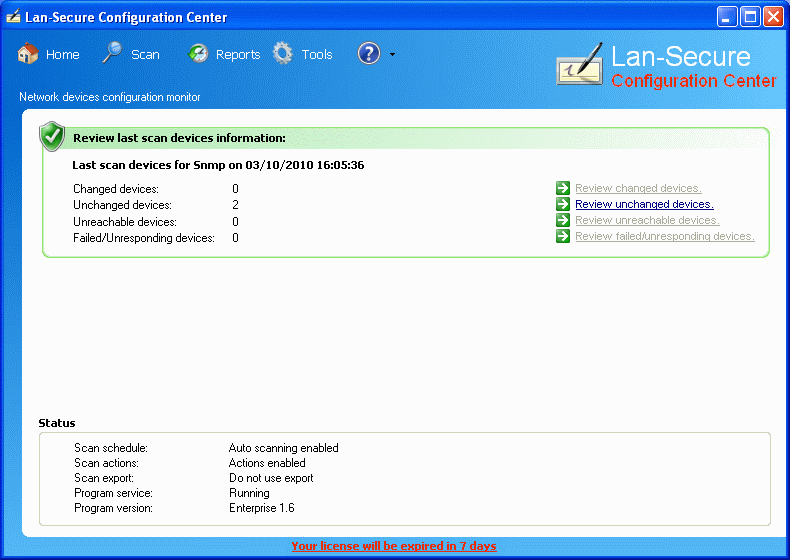Viewport: 790px width, 560px height.
Task: Close the Lan-Secure Configuration Center window
Action: (773, 17)
